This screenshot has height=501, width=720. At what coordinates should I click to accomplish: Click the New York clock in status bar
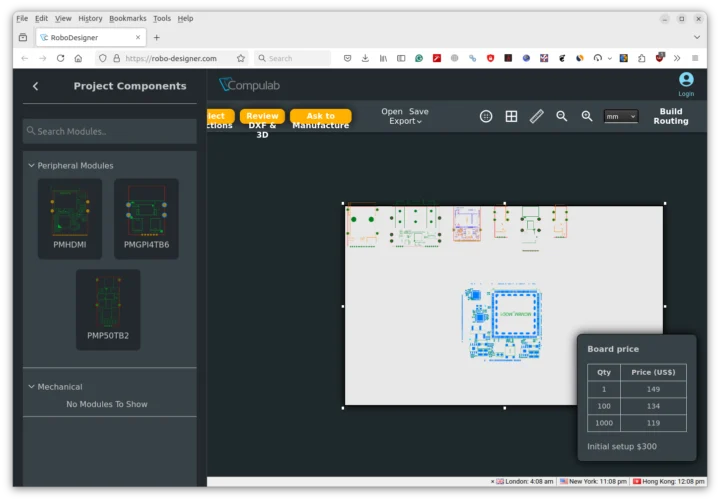593,481
